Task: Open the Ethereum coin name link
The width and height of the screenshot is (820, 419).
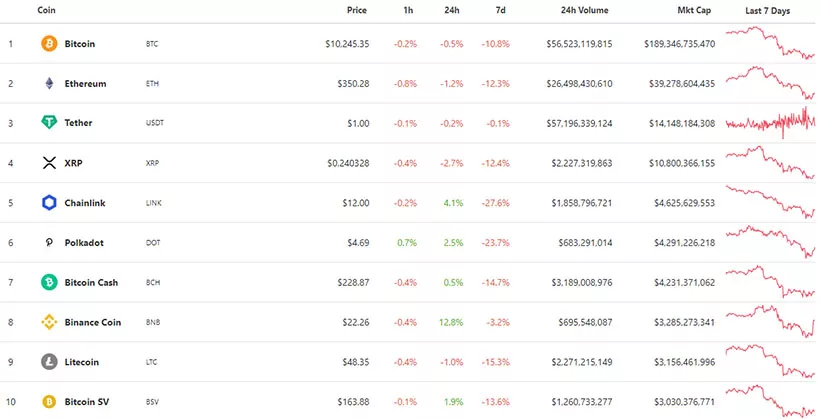Action: (x=85, y=84)
